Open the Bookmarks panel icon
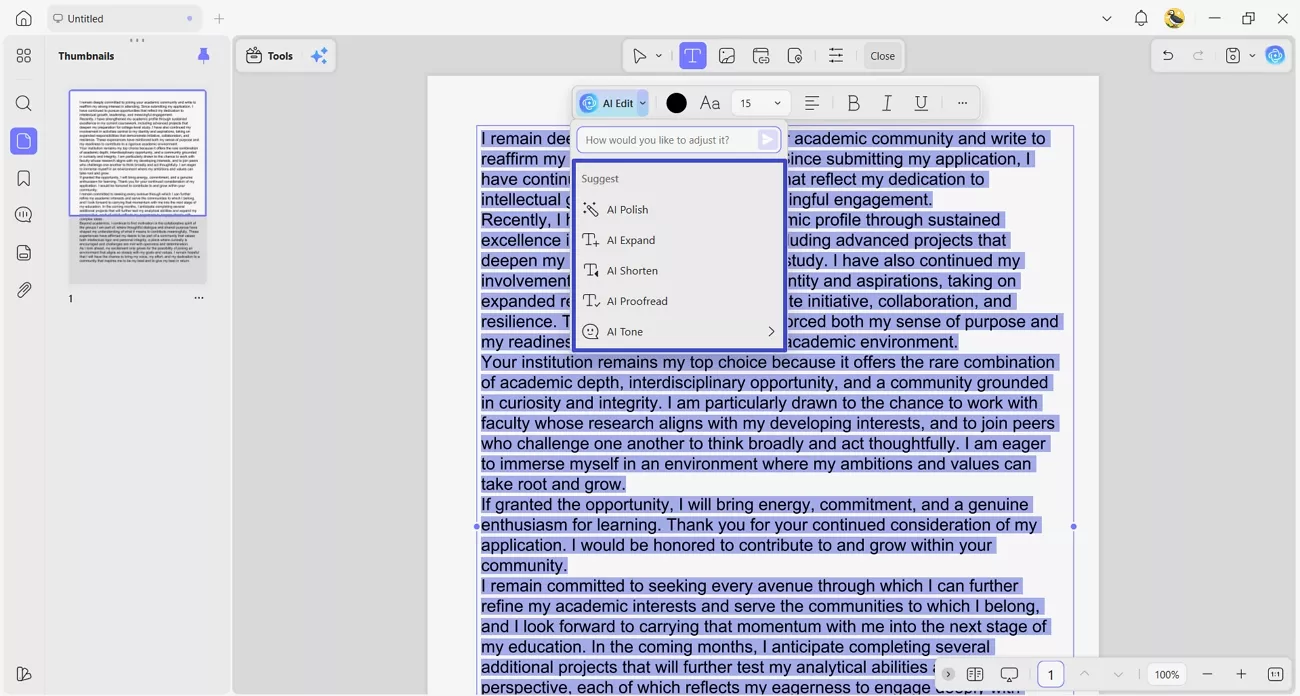 tap(24, 178)
